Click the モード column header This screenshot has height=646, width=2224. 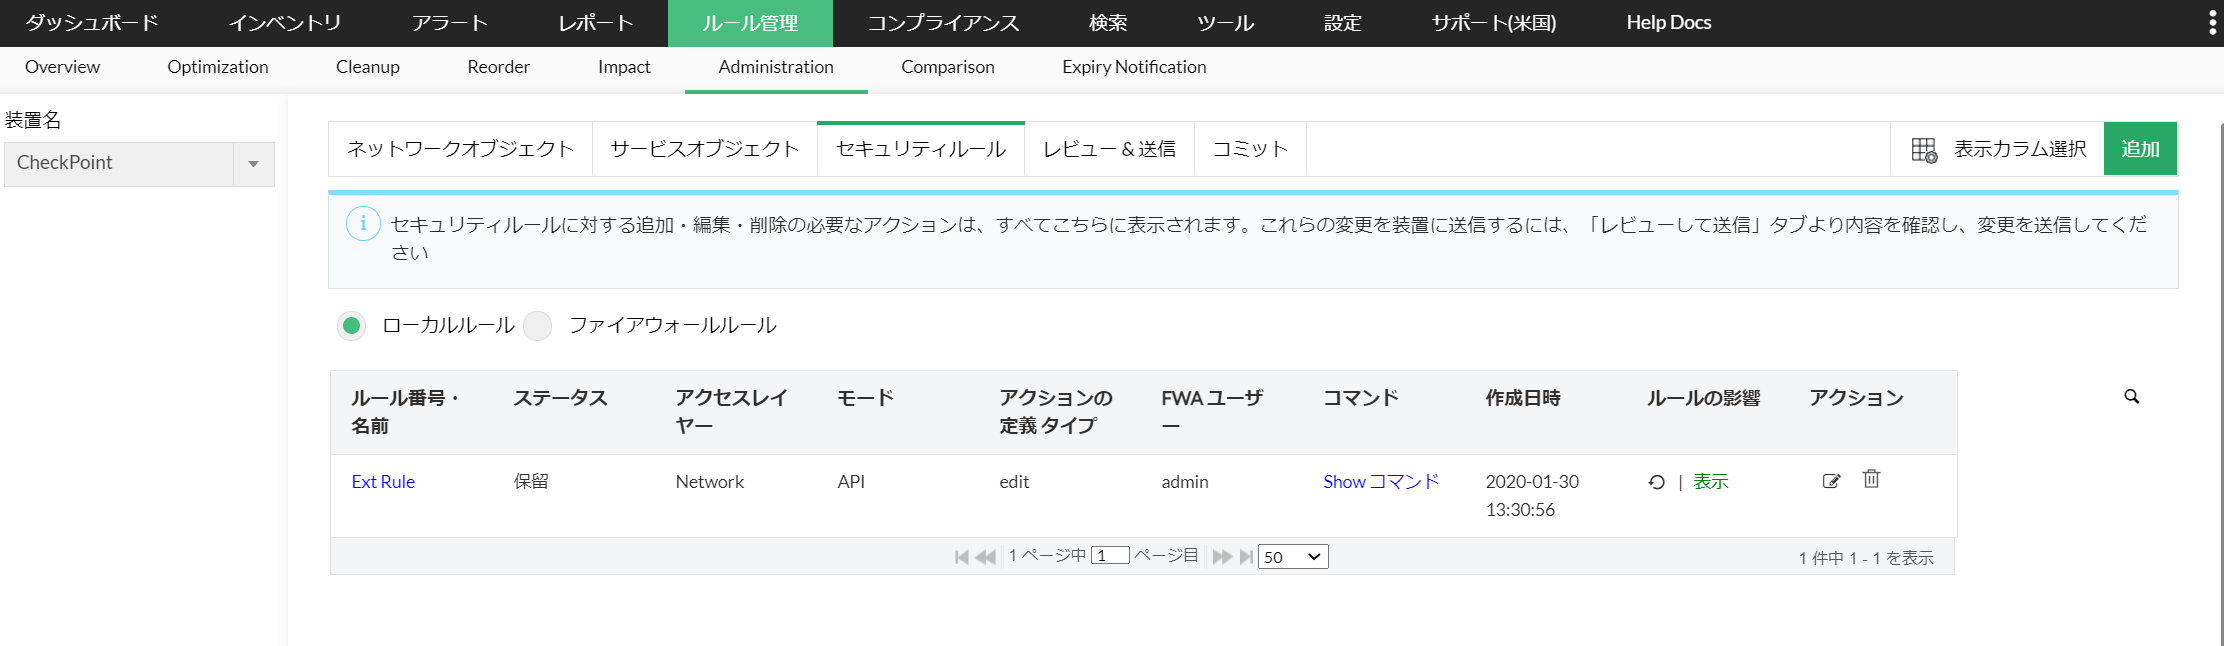point(865,398)
